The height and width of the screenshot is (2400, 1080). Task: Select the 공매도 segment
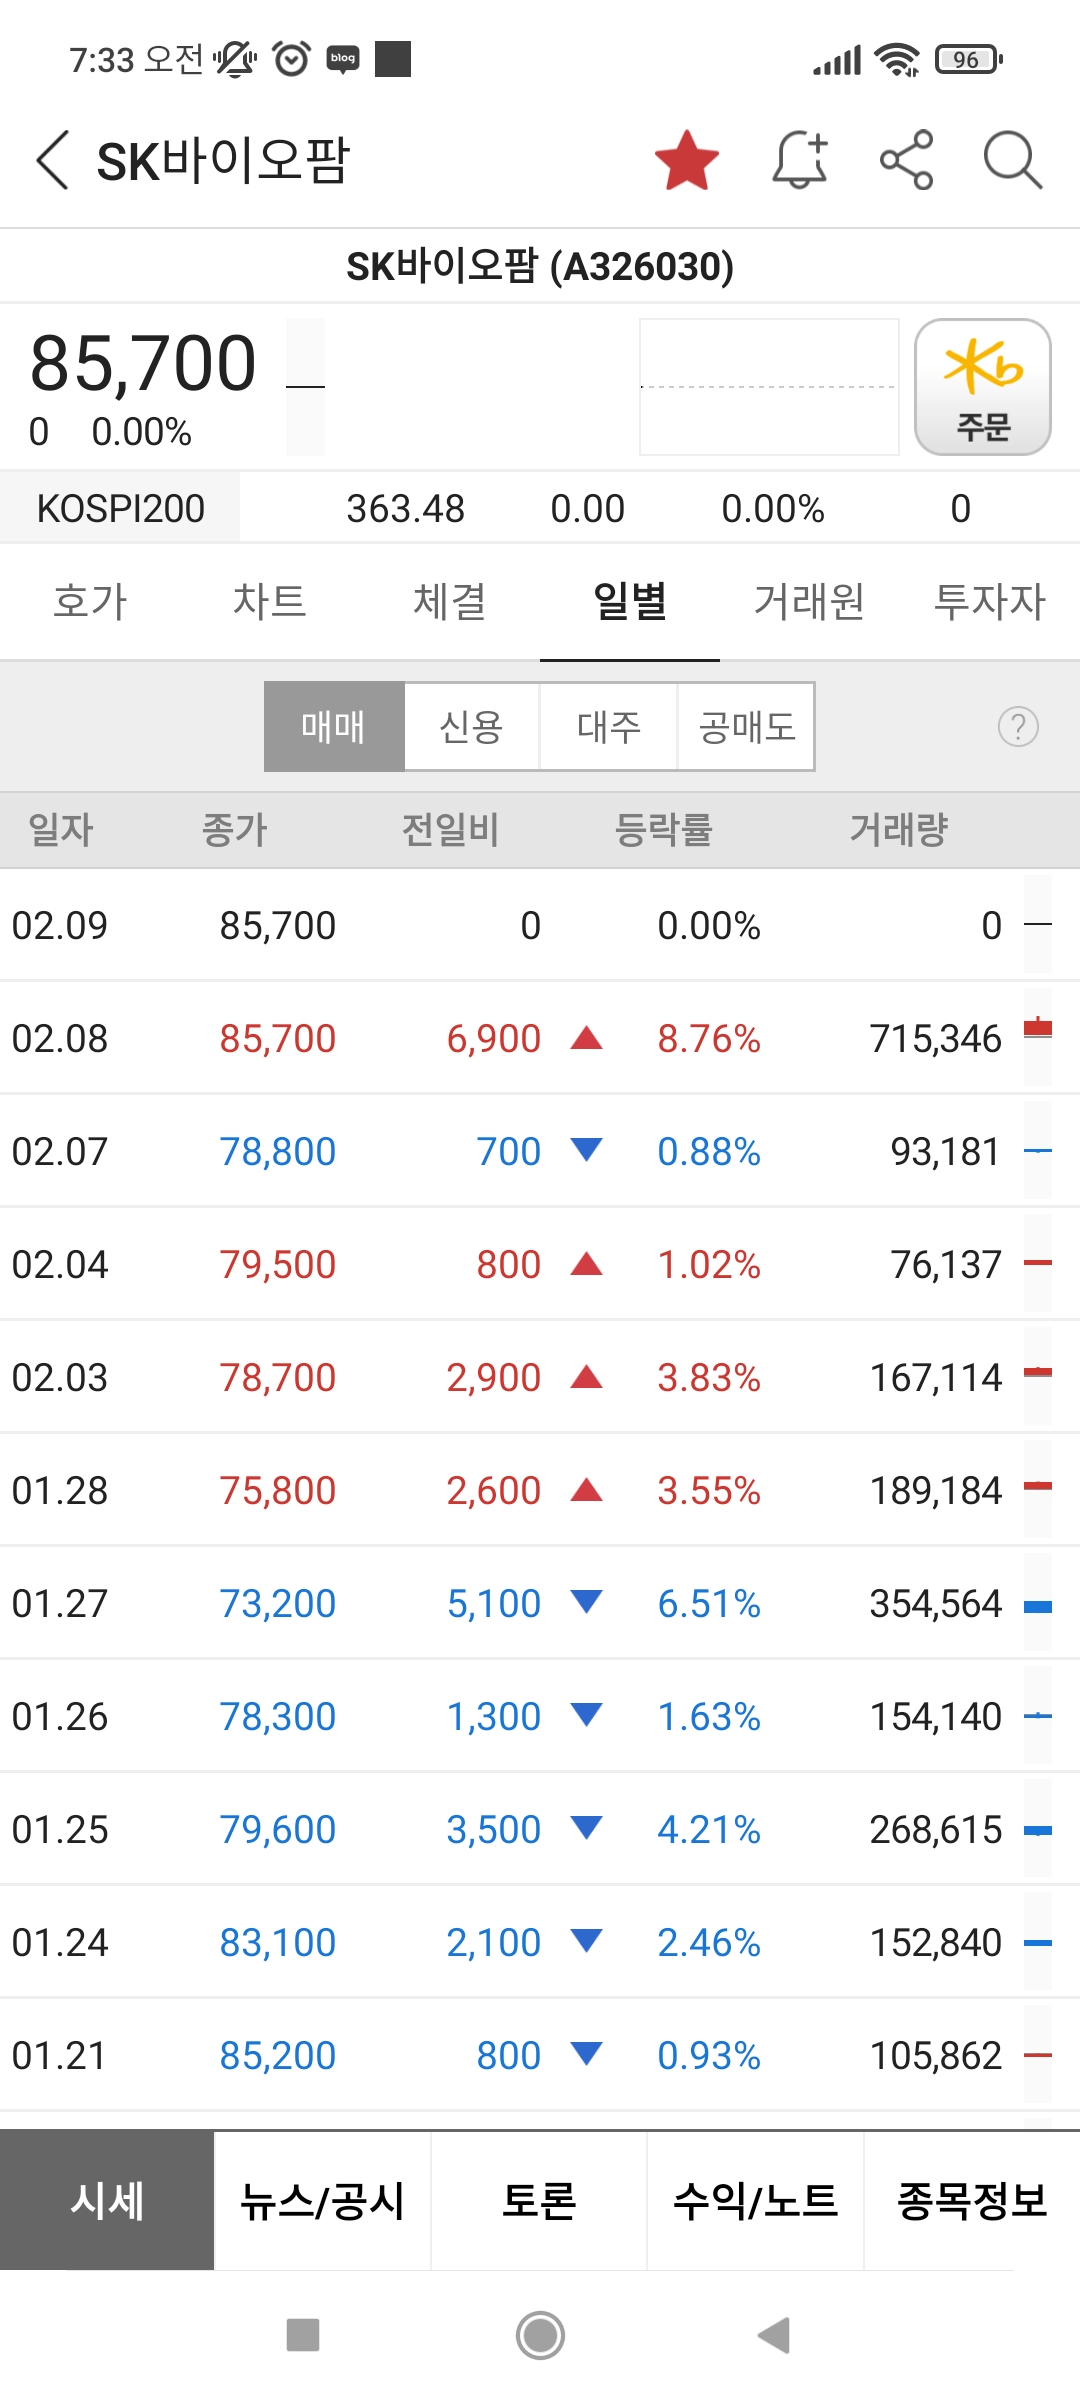click(x=747, y=727)
